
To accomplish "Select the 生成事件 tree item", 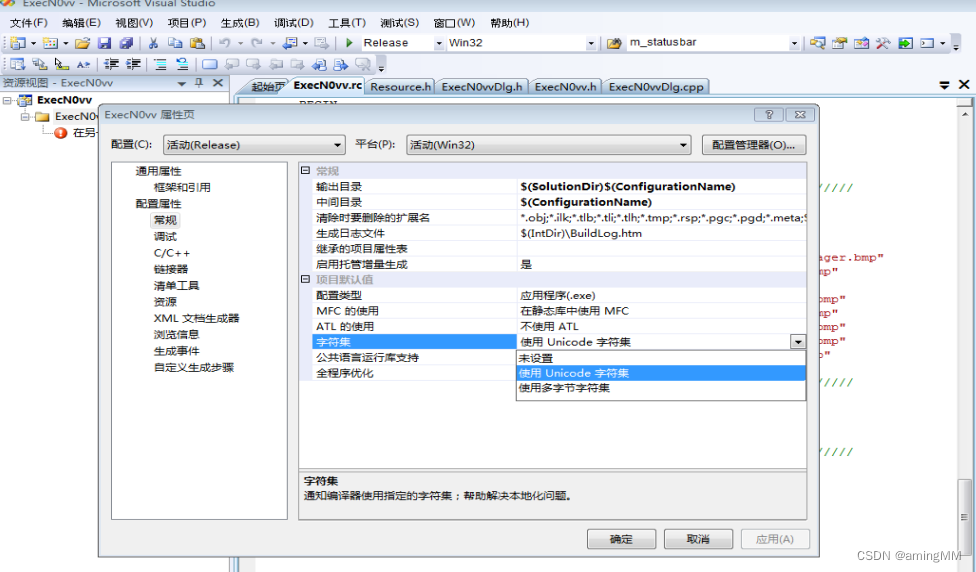I will click(x=176, y=350).
